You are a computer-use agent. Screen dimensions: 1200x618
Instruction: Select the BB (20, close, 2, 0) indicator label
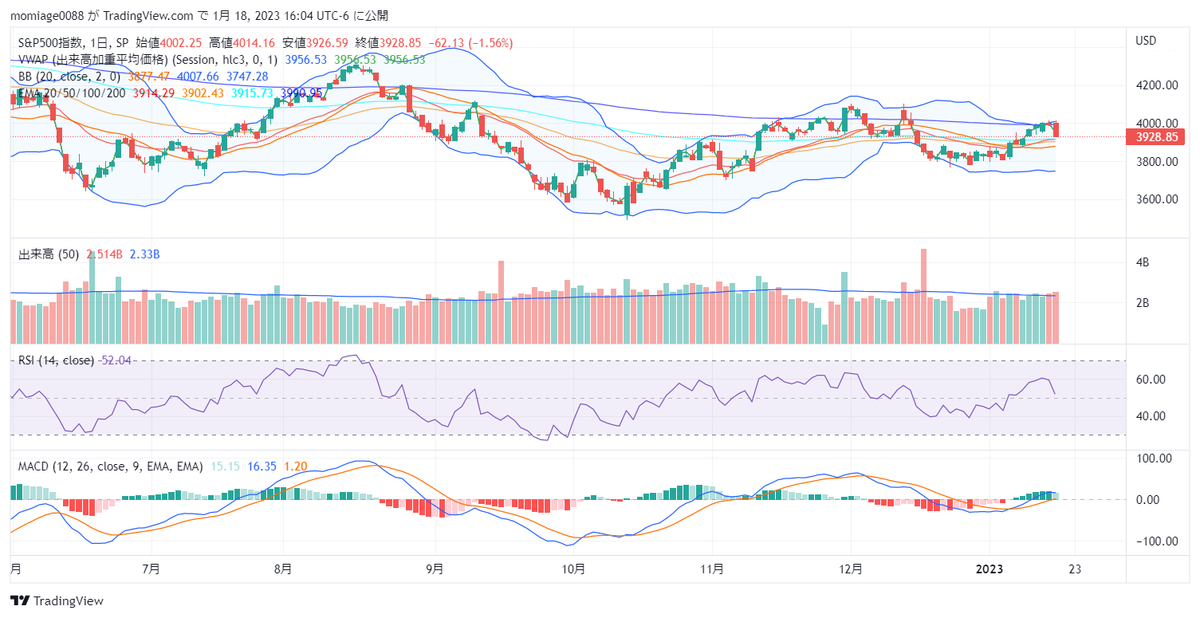click(x=70, y=76)
